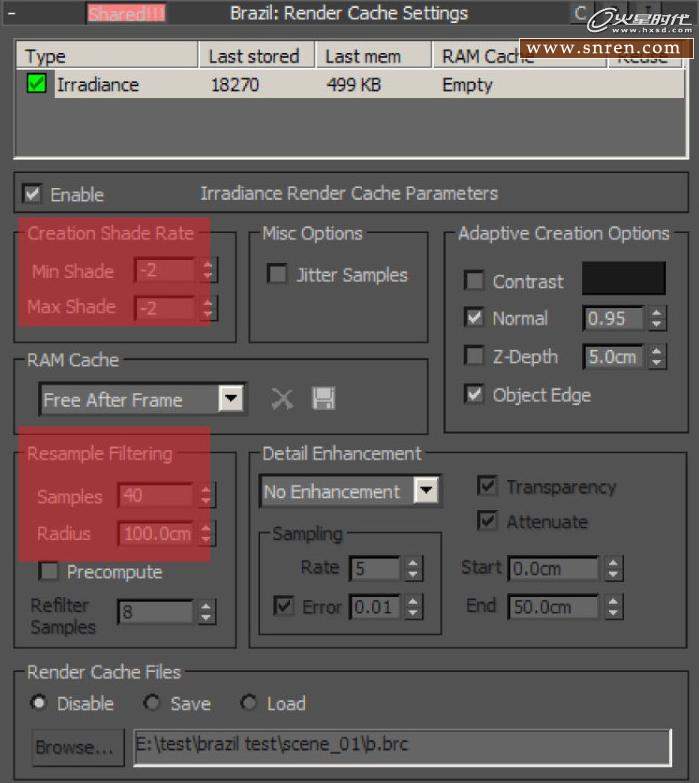Screen dimensions: 699x783
Task: Click the Refilter Samples spinner arrows
Action: tap(206, 612)
